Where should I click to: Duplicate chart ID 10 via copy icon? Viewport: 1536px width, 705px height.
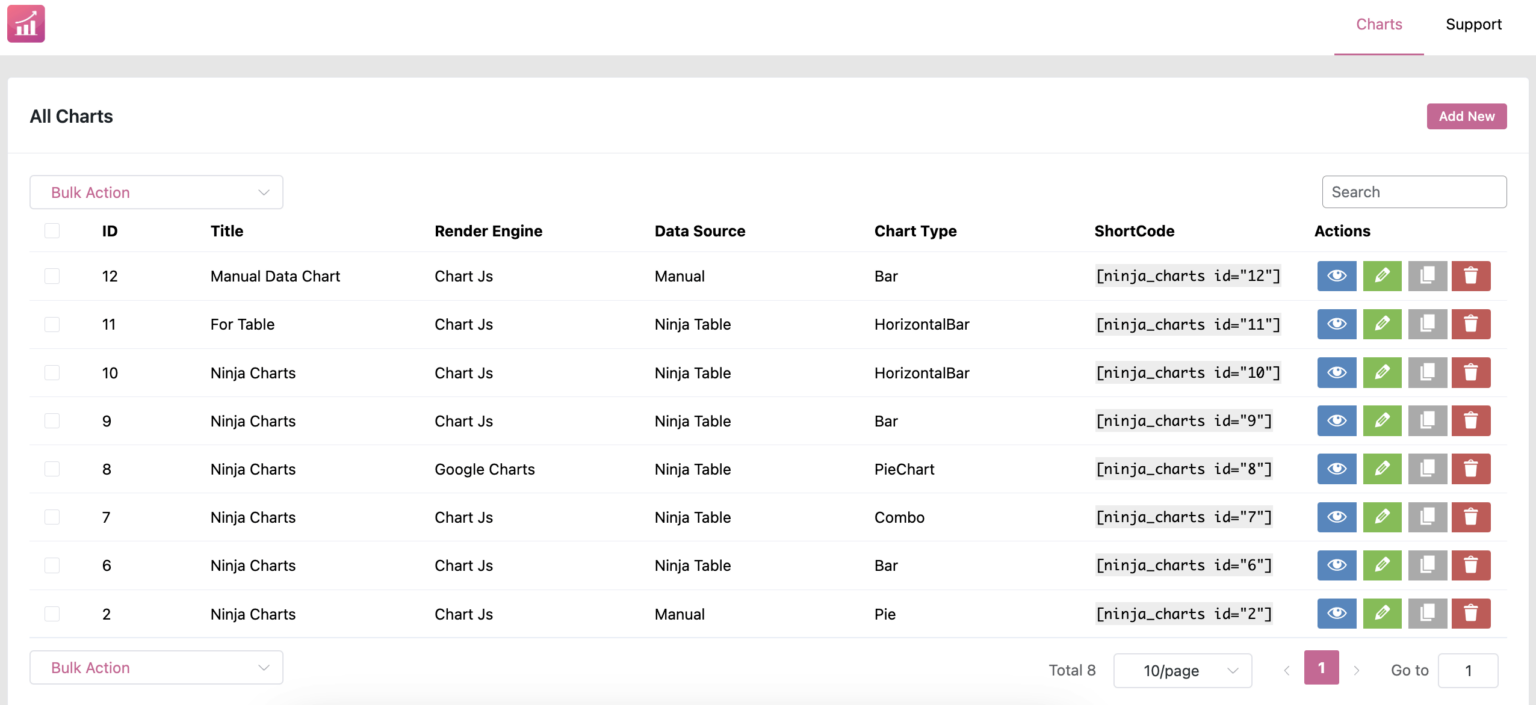[x=1427, y=372]
